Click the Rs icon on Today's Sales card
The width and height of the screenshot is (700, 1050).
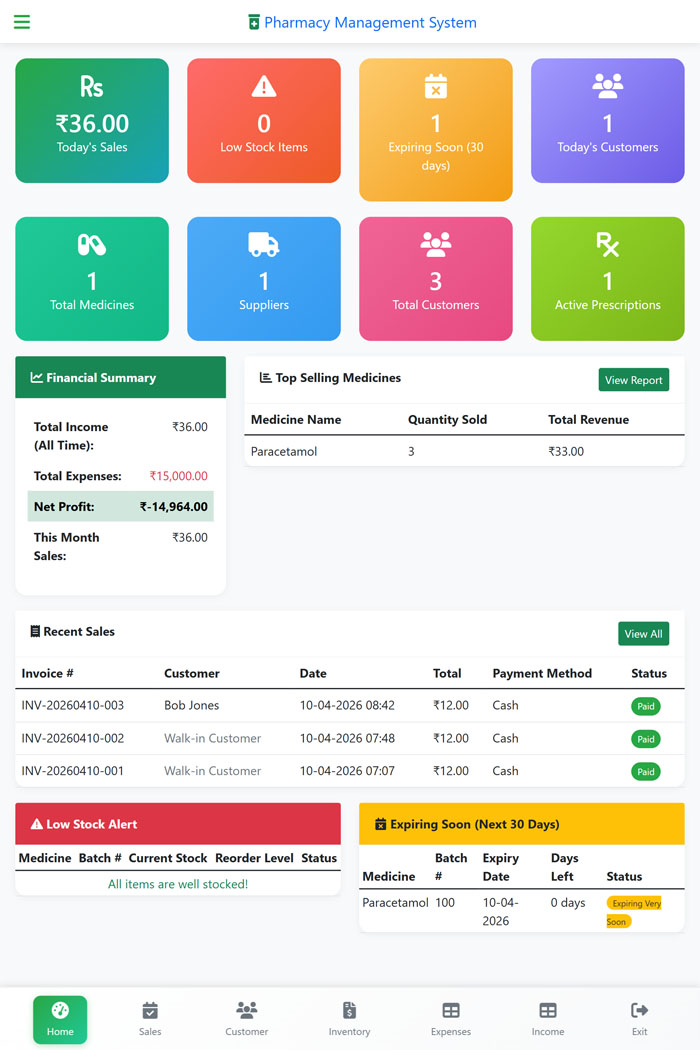point(92,86)
